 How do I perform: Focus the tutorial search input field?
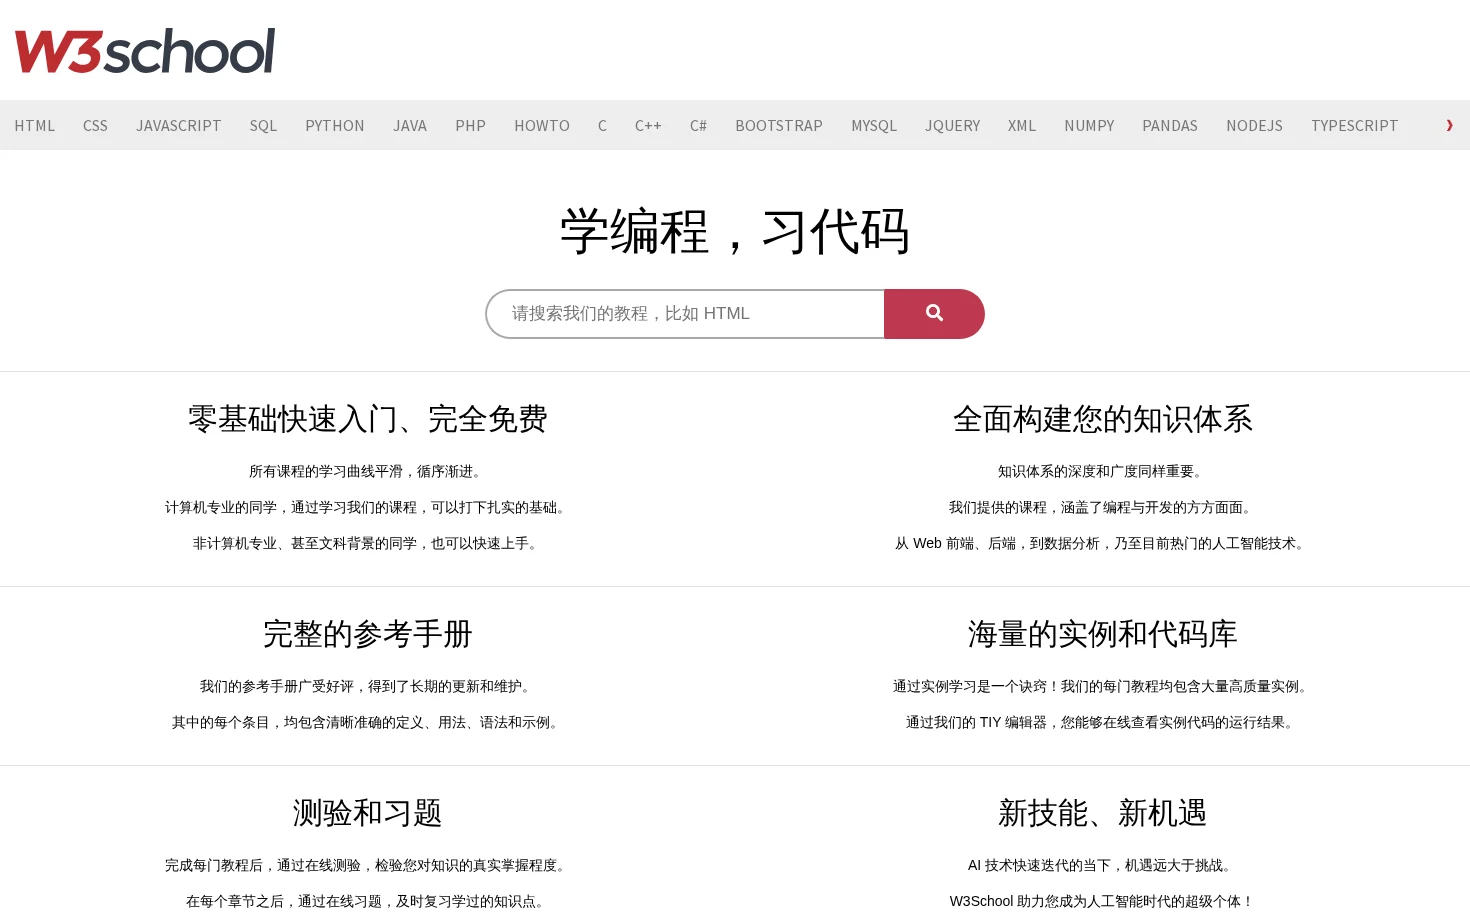tap(685, 314)
